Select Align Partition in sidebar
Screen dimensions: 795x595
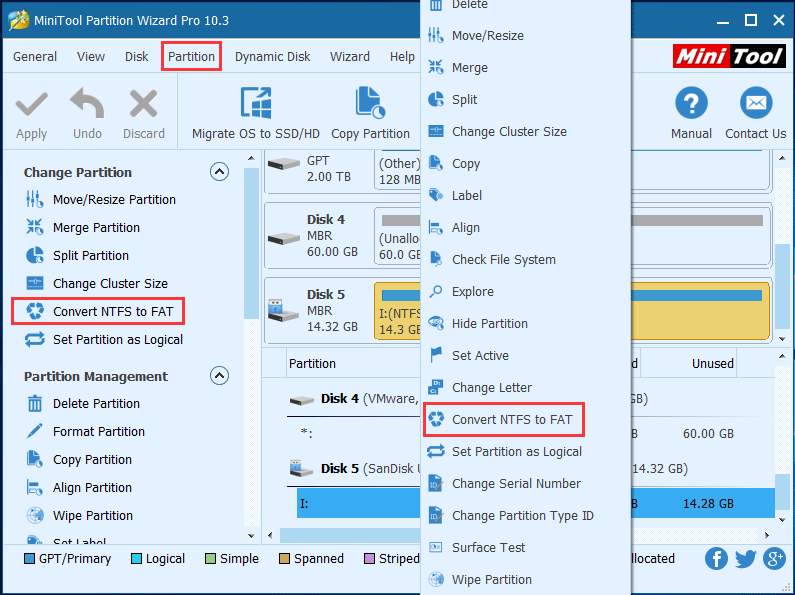79,488
